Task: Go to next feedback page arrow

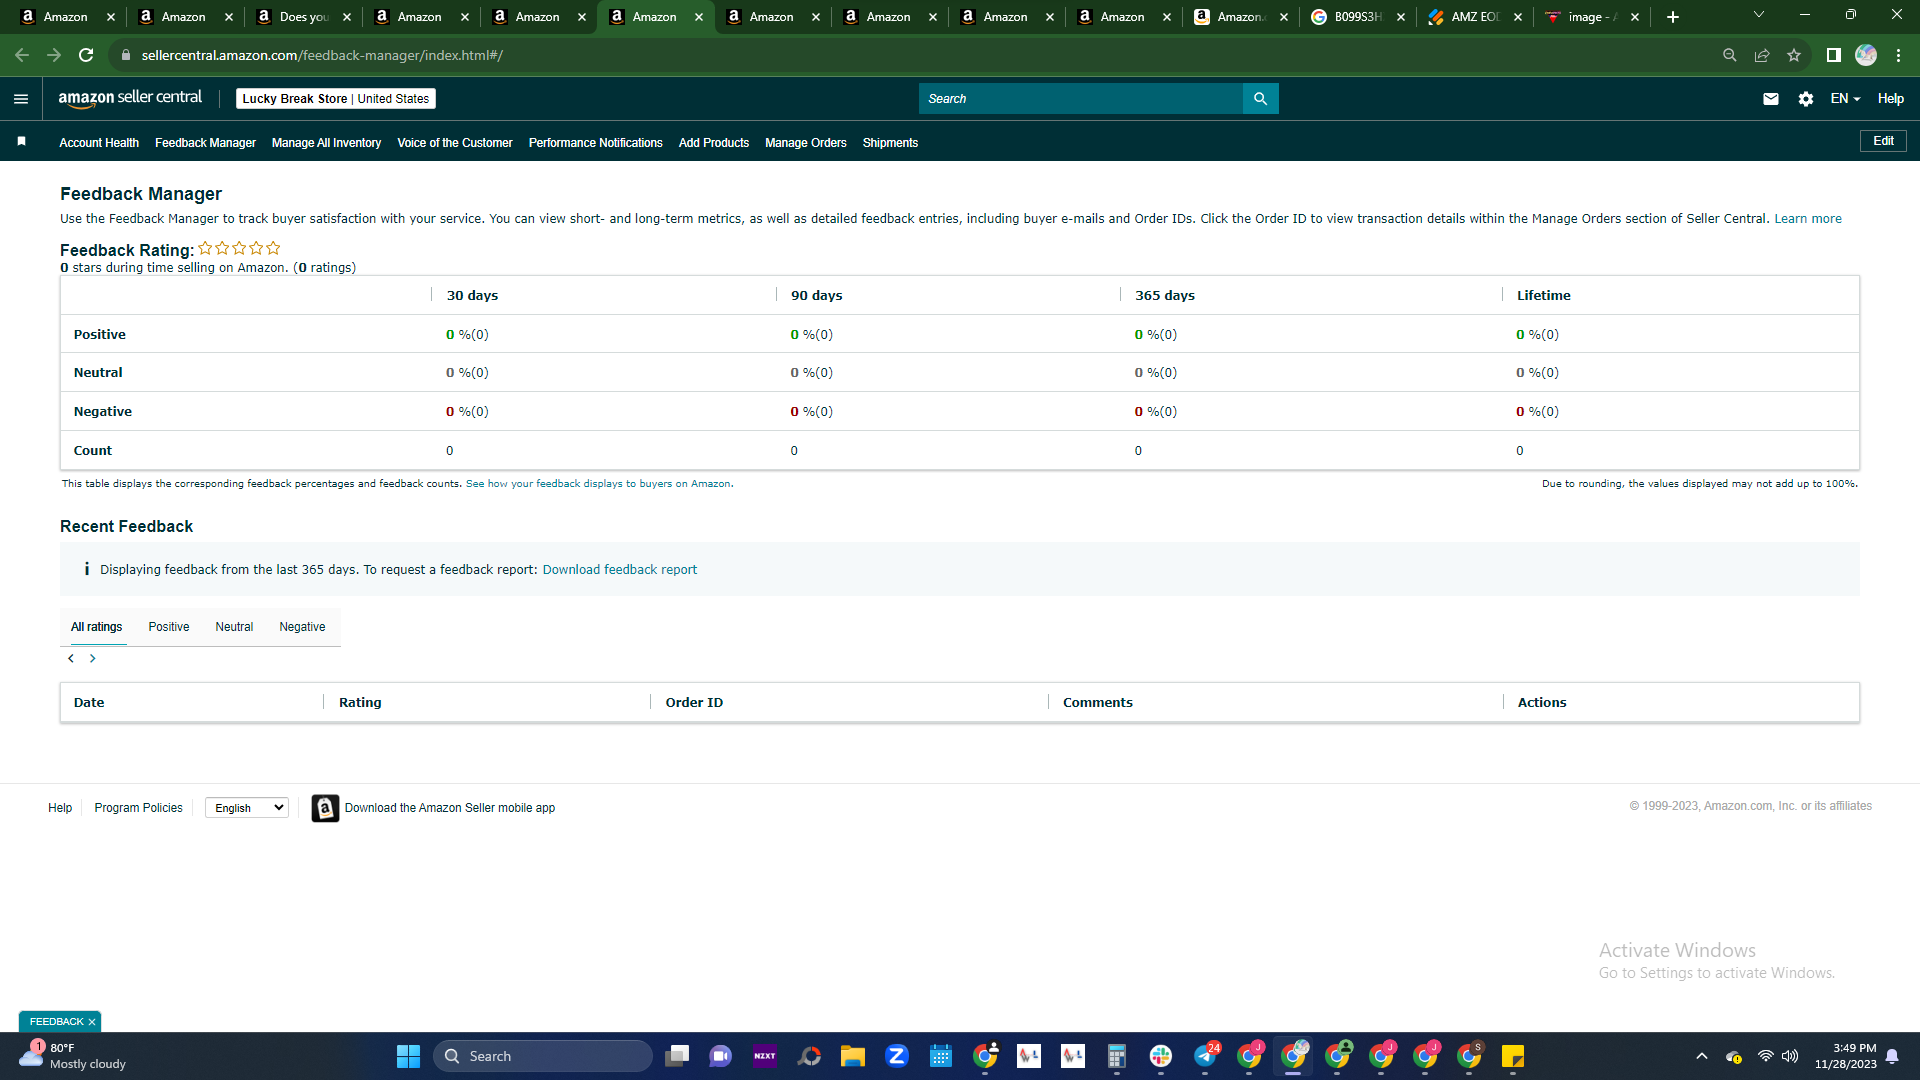Action: tap(93, 659)
